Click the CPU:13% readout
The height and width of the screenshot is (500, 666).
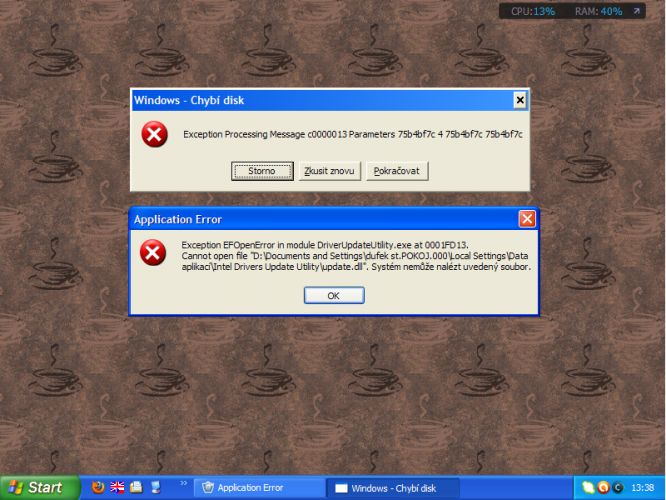coord(533,11)
